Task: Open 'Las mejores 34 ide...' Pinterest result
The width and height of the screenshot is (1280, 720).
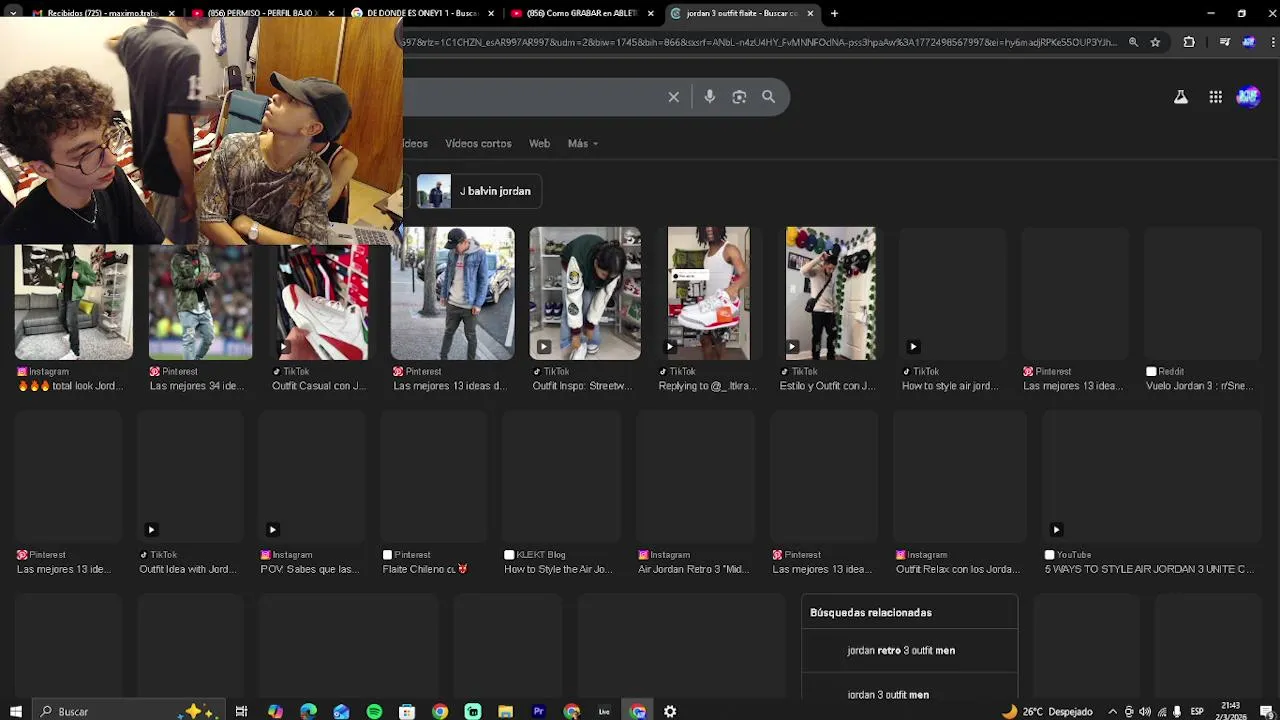Action: [x=197, y=386]
